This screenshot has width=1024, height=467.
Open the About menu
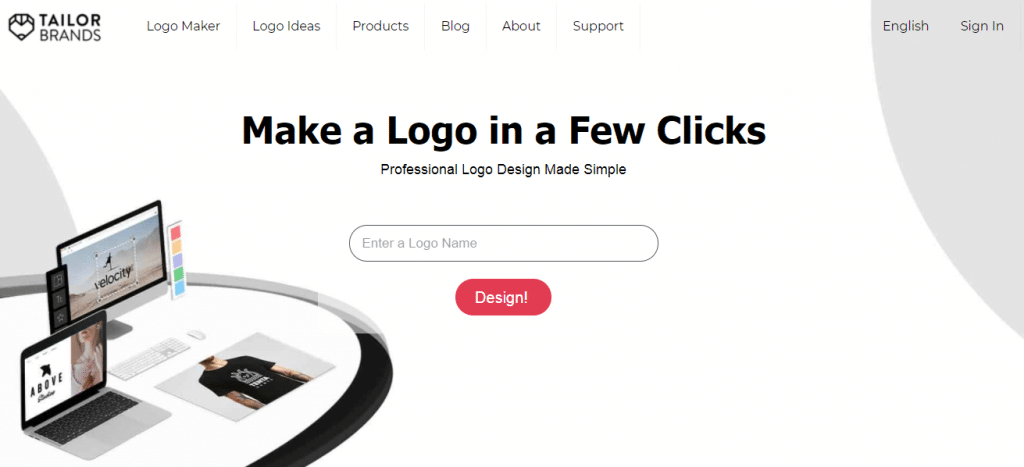pyautogui.click(x=521, y=26)
